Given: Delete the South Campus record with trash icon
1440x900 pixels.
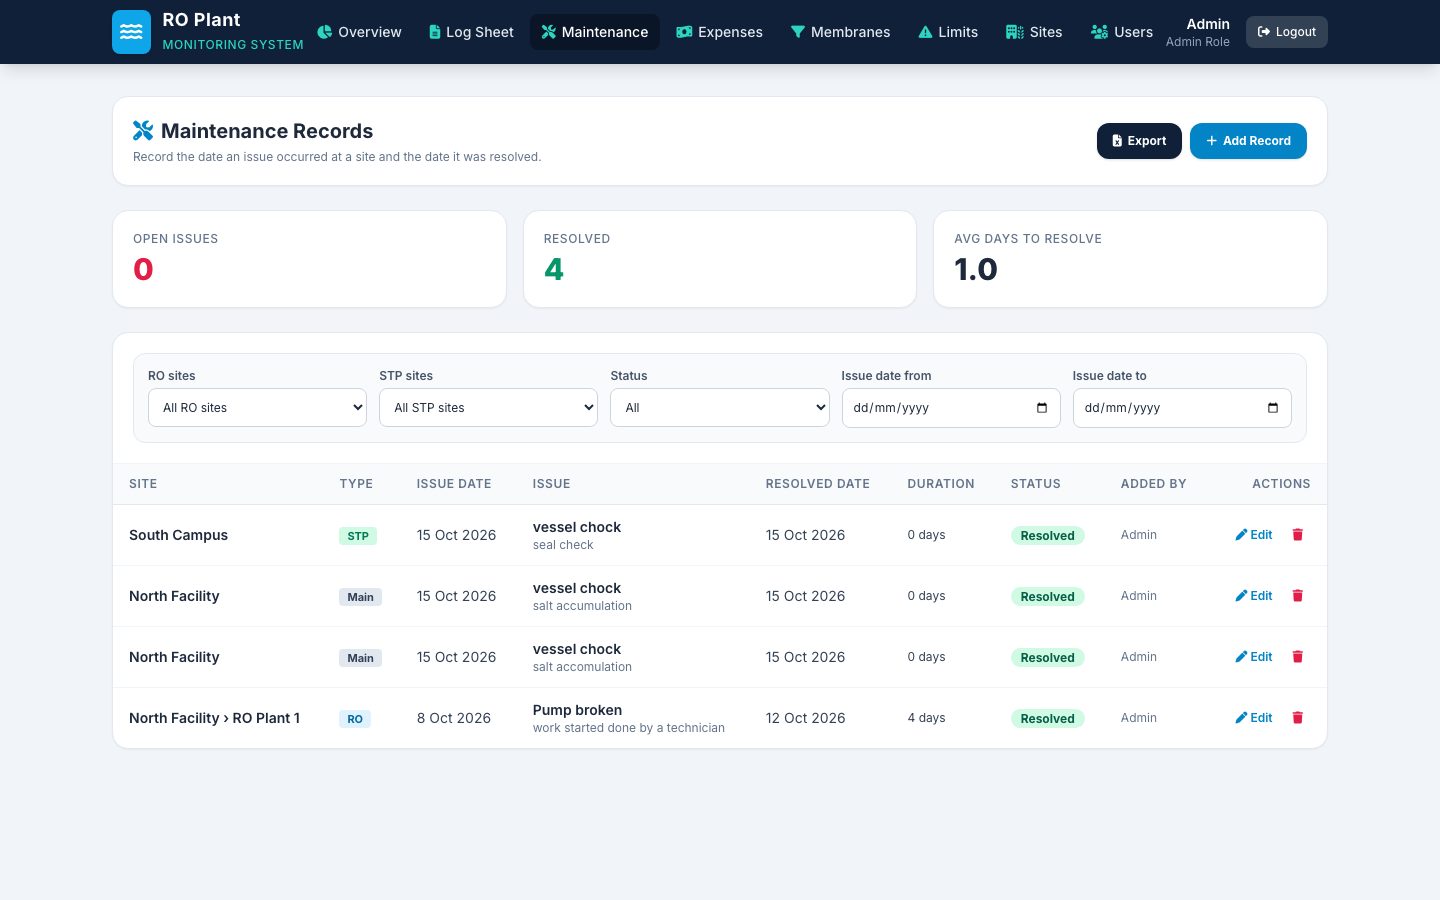Looking at the screenshot, I should tap(1298, 535).
